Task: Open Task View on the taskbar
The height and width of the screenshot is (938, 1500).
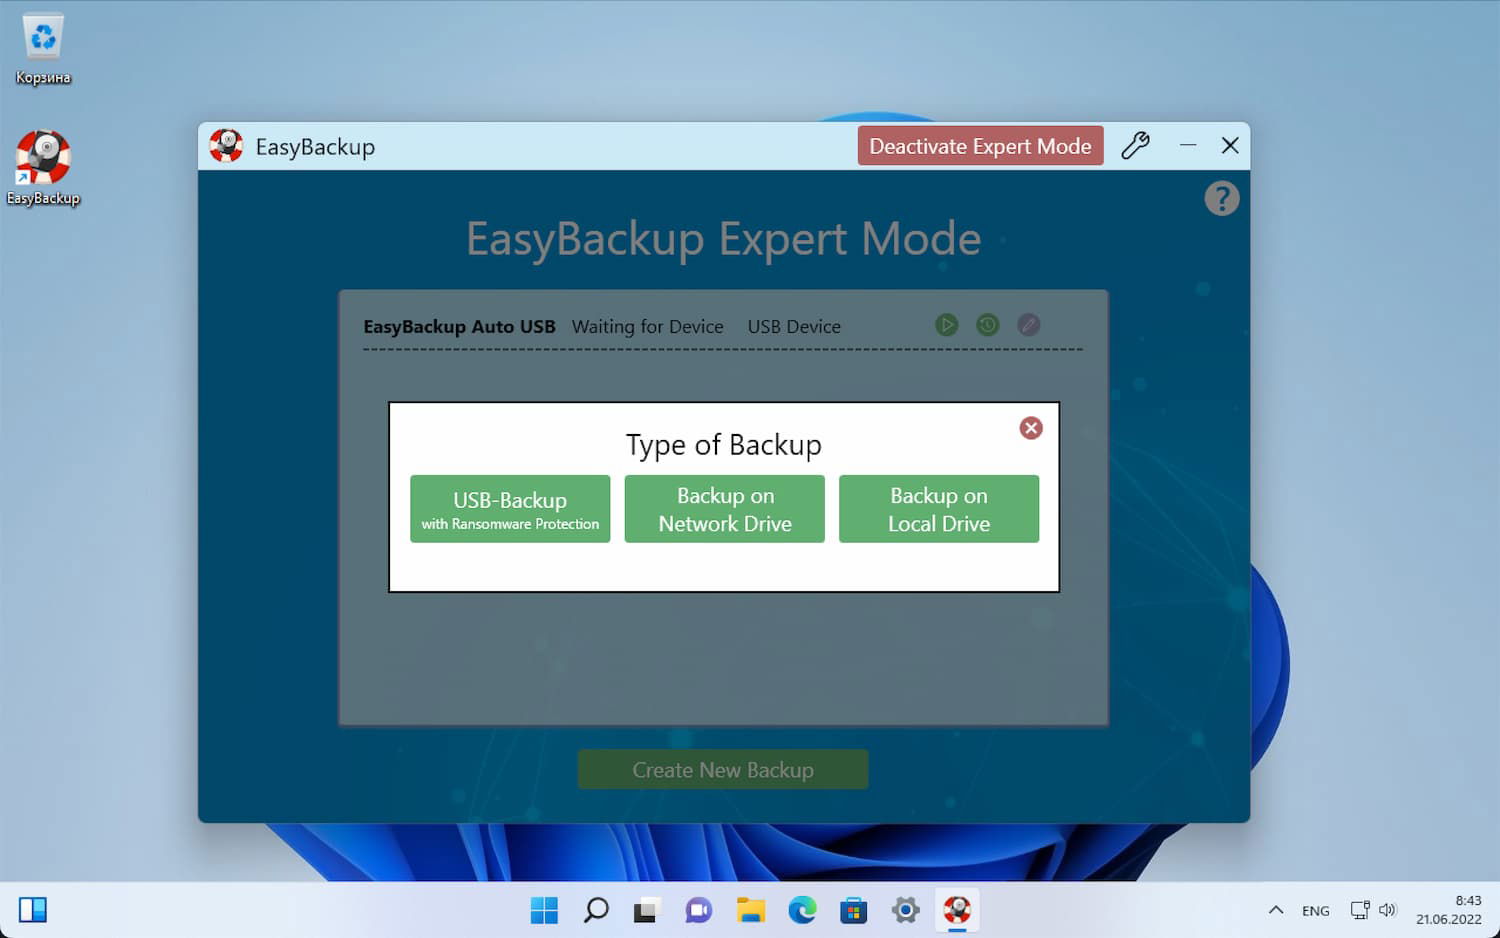Action: click(646, 910)
